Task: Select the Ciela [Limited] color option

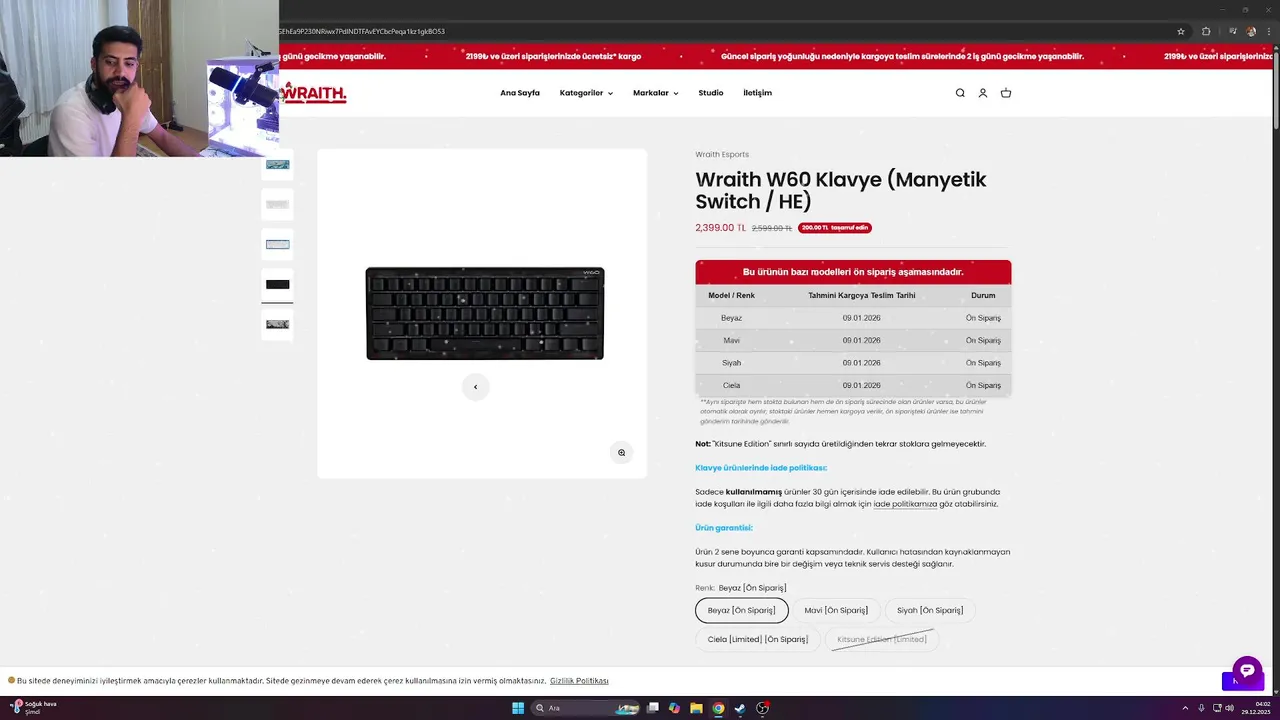Action: (x=758, y=639)
